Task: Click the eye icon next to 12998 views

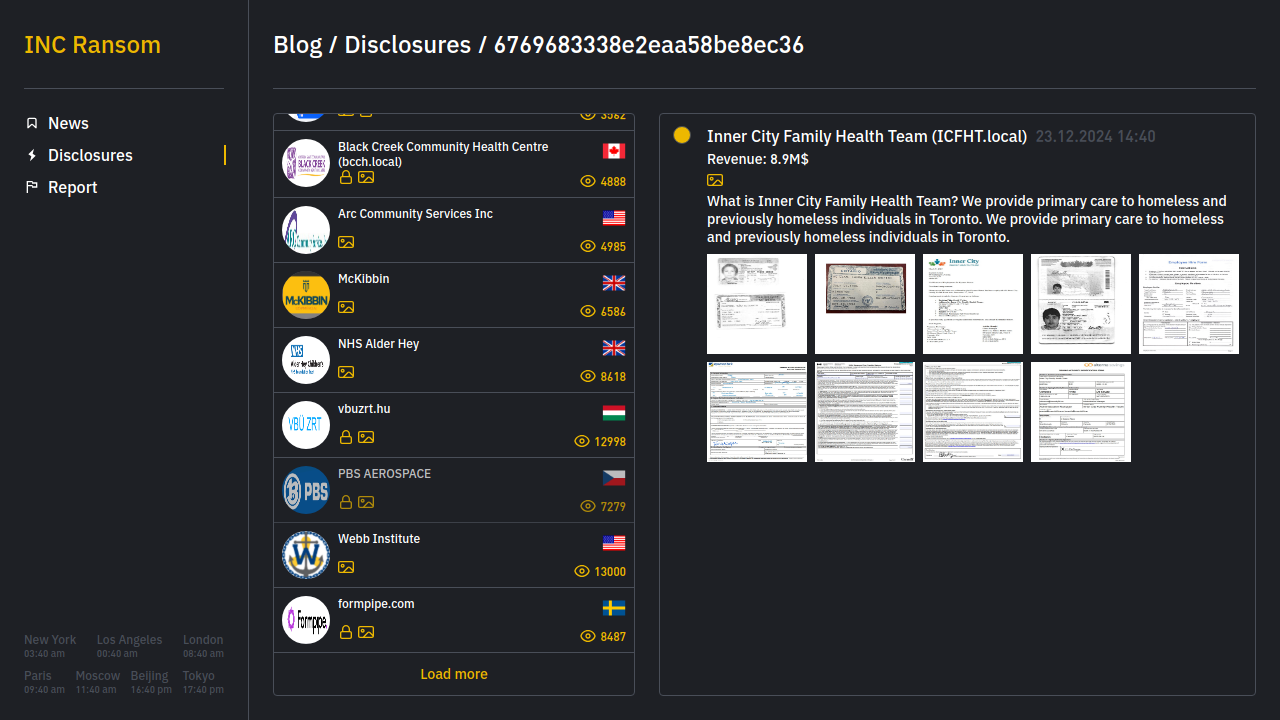Action: 582,441
